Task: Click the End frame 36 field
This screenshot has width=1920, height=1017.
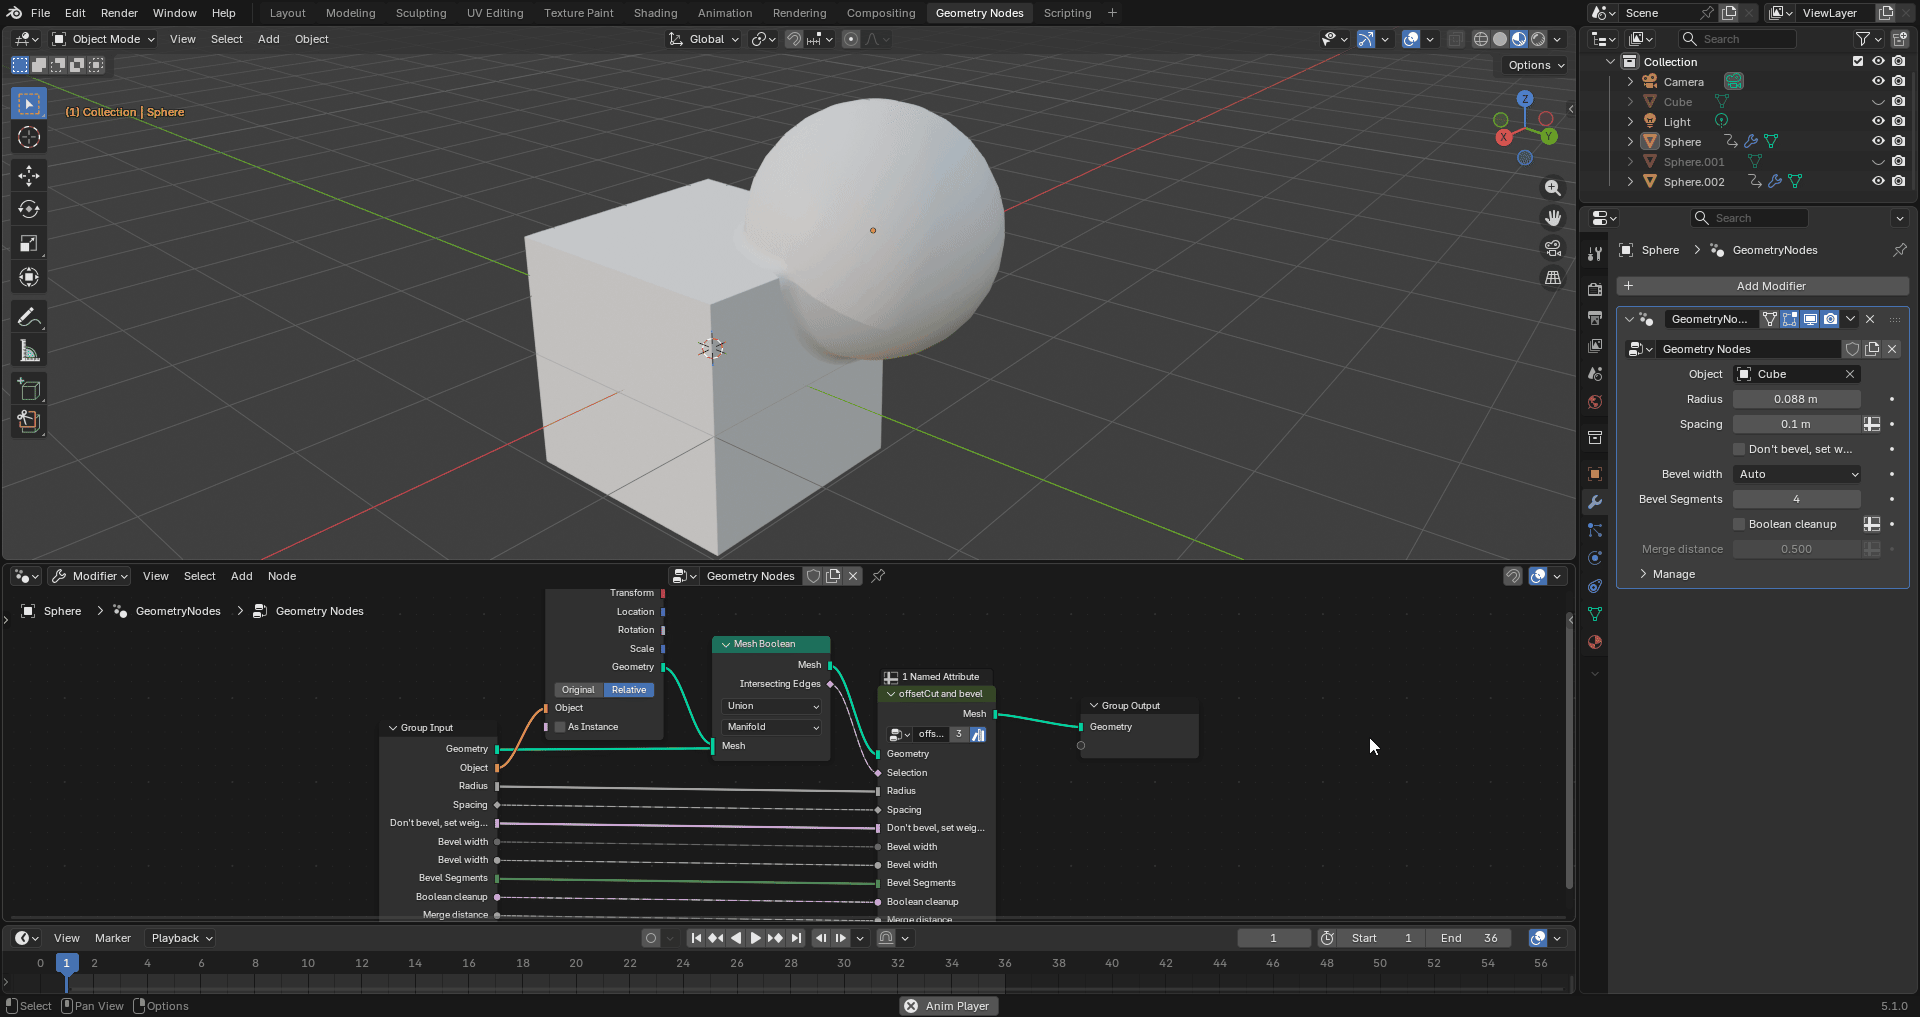Action: point(1470,938)
